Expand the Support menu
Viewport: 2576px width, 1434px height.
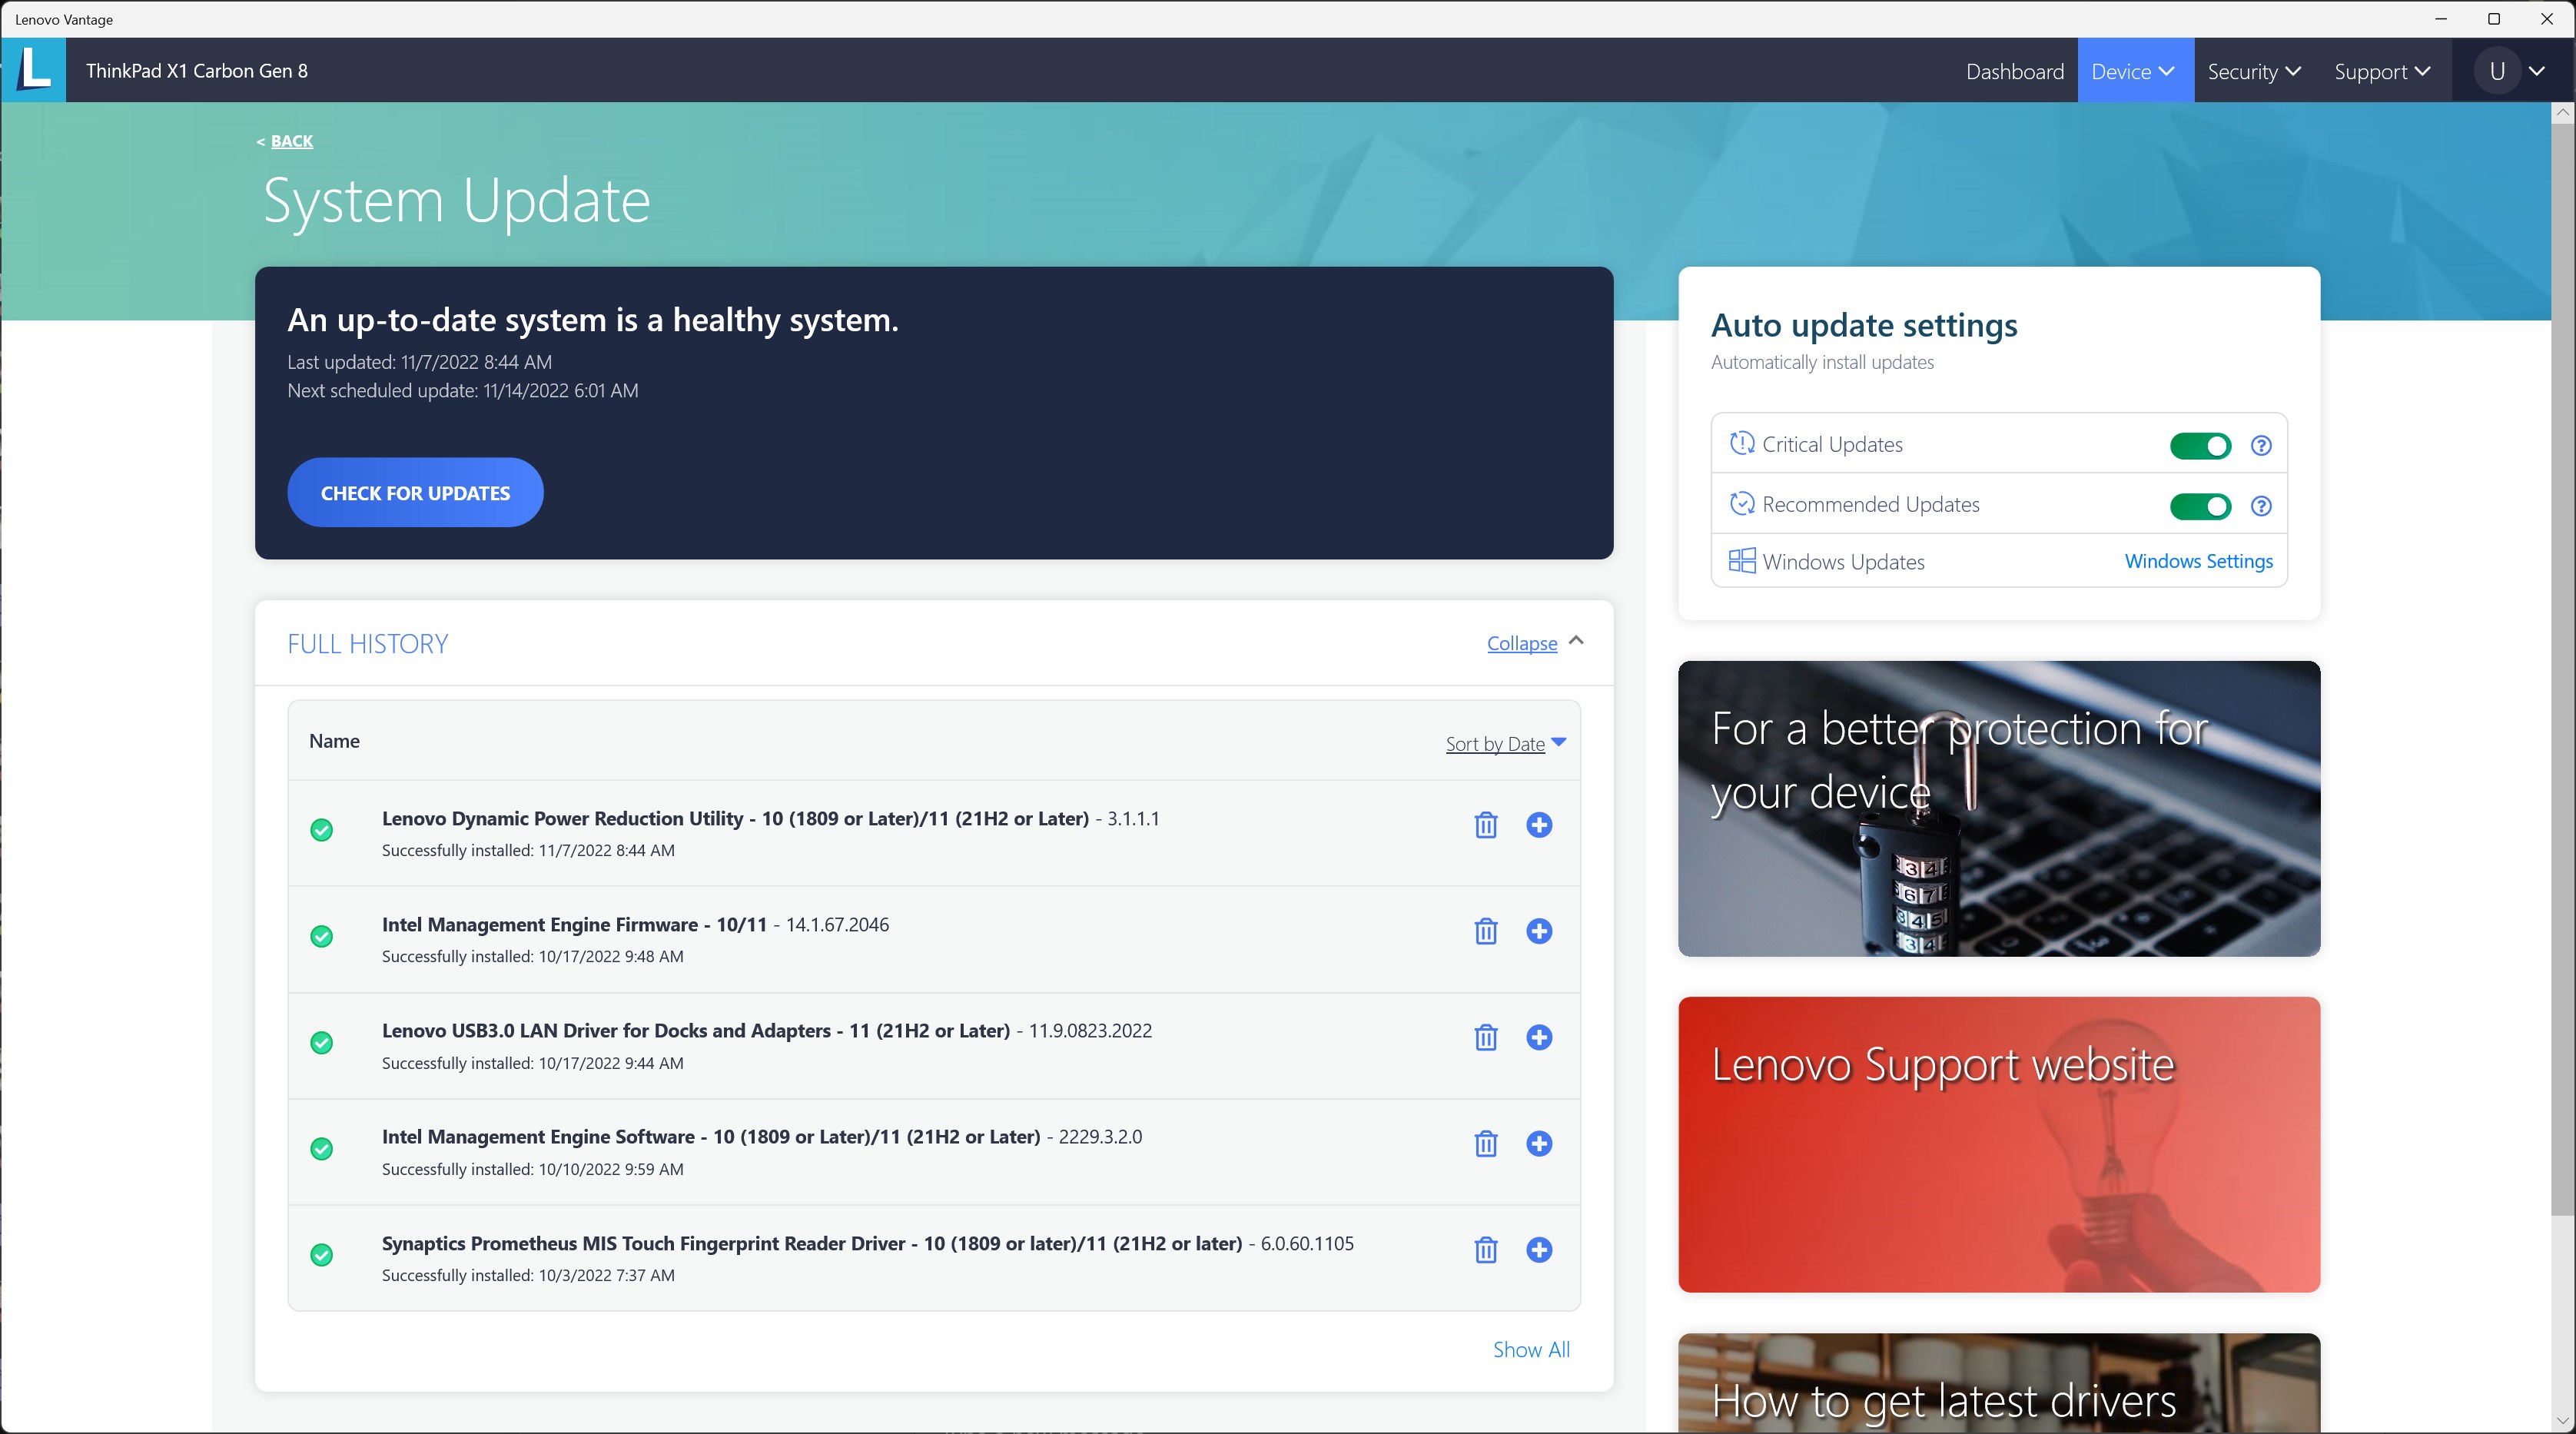coord(2381,71)
